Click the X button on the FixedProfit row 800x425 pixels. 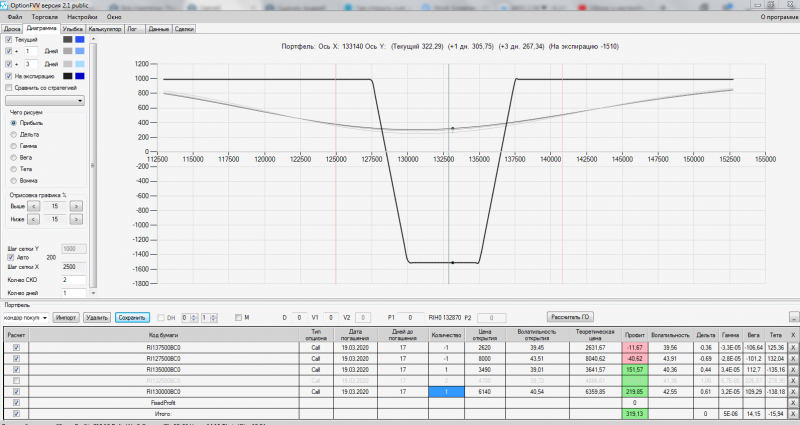793,403
